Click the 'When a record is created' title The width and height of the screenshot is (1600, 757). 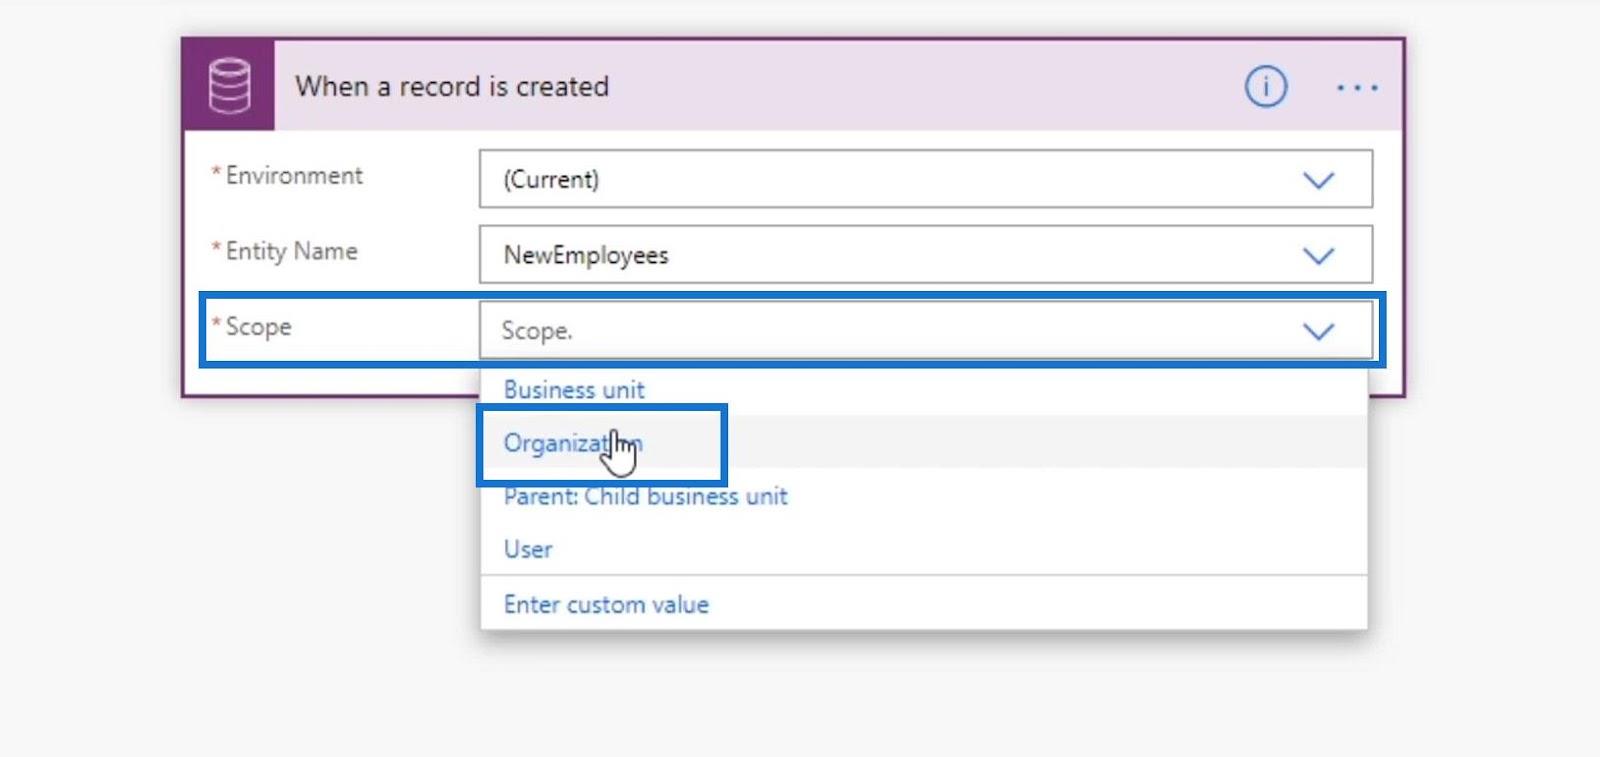pyautogui.click(x=452, y=87)
